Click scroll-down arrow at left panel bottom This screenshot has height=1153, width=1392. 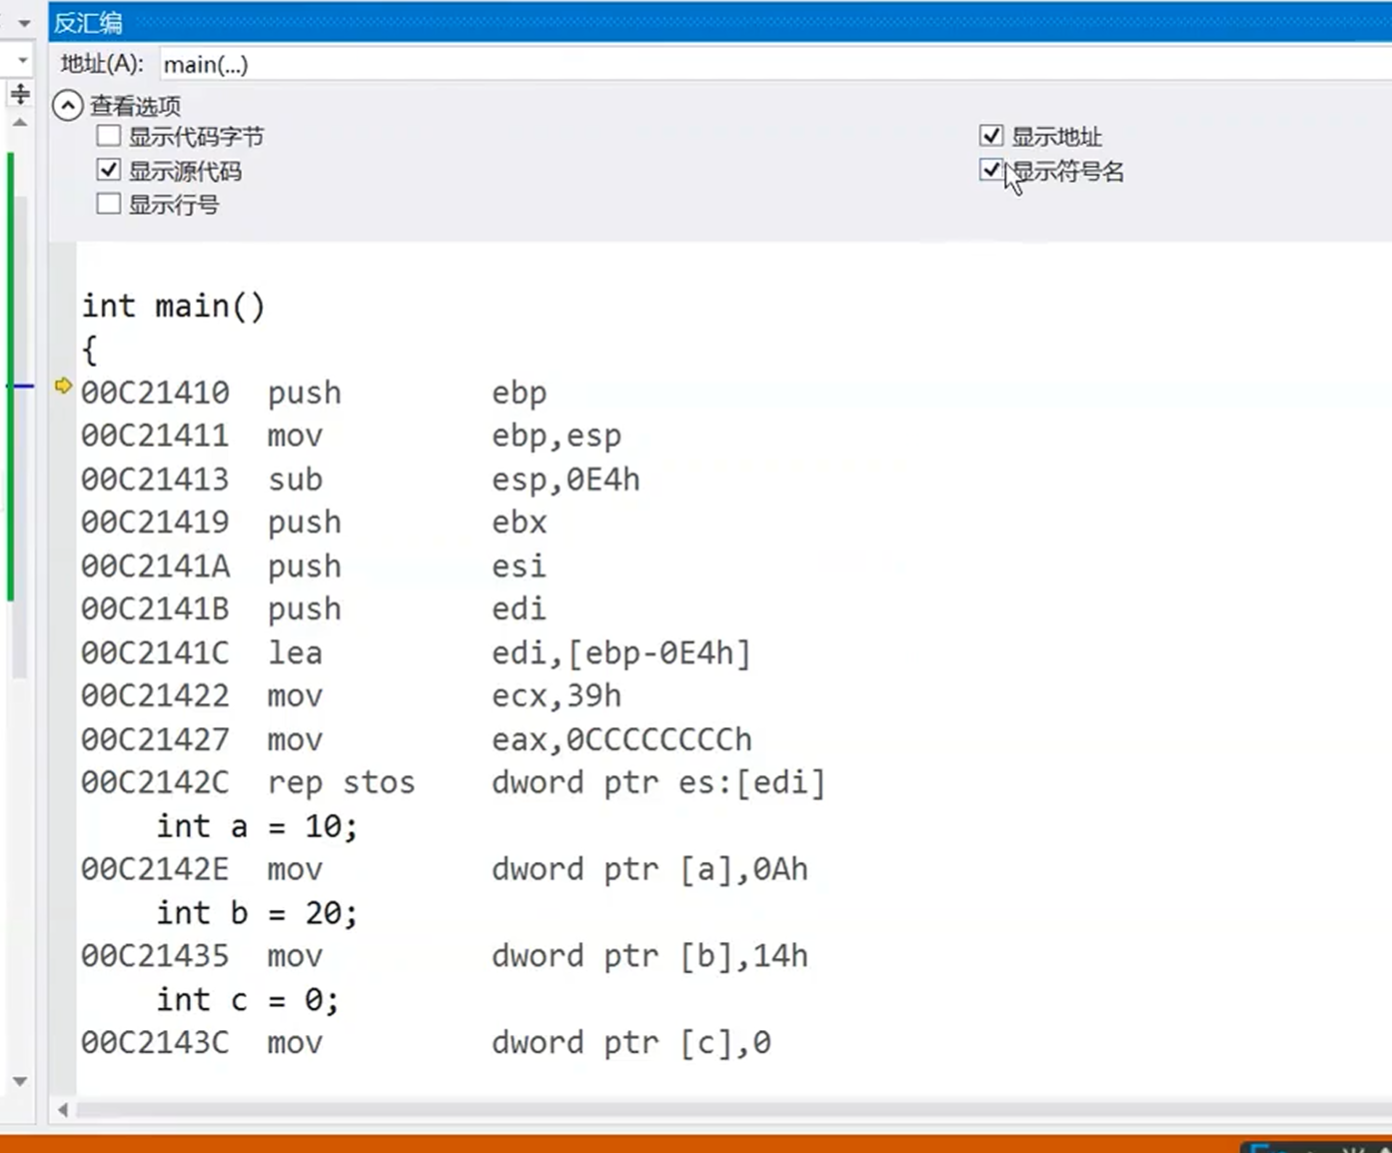pos(19,1082)
